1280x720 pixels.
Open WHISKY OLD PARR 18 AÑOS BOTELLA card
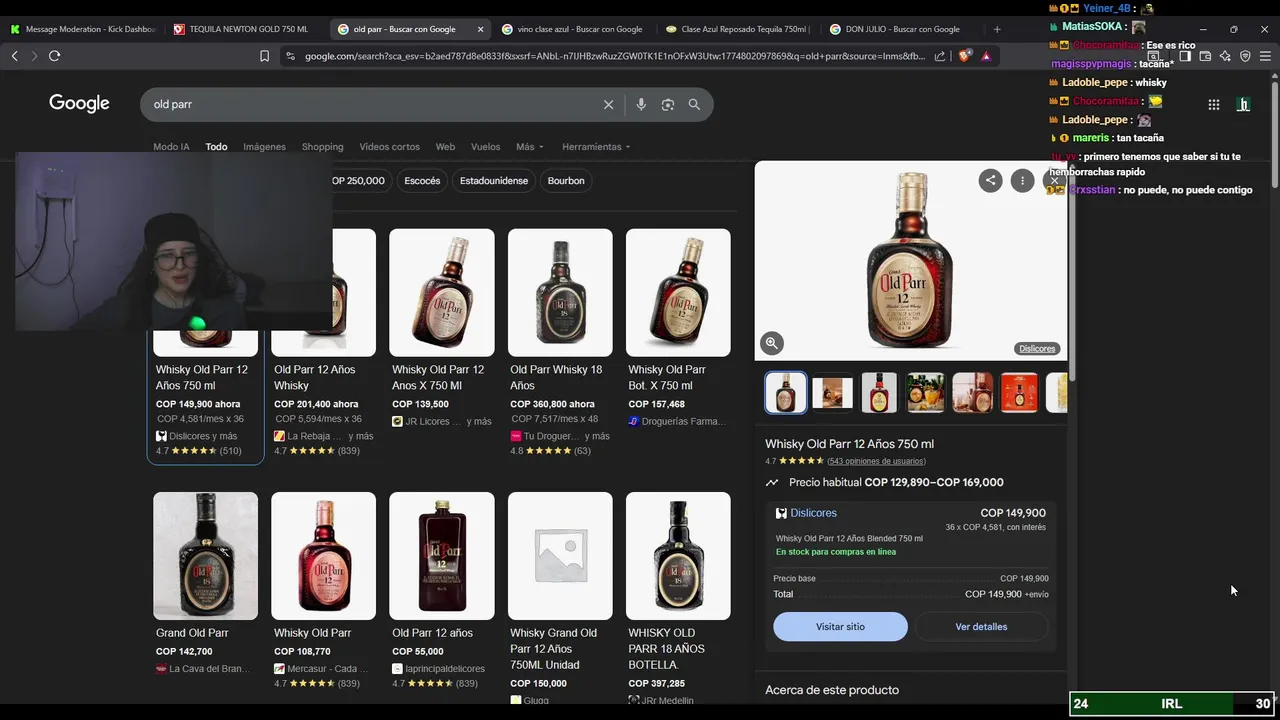click(678, 598)
